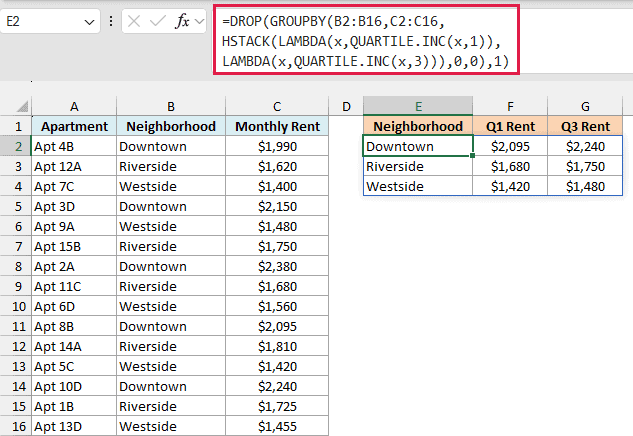The width and height of the screenshot is (633, 436).
Task: Click inside the formula bar text
Action: point(366,40)
